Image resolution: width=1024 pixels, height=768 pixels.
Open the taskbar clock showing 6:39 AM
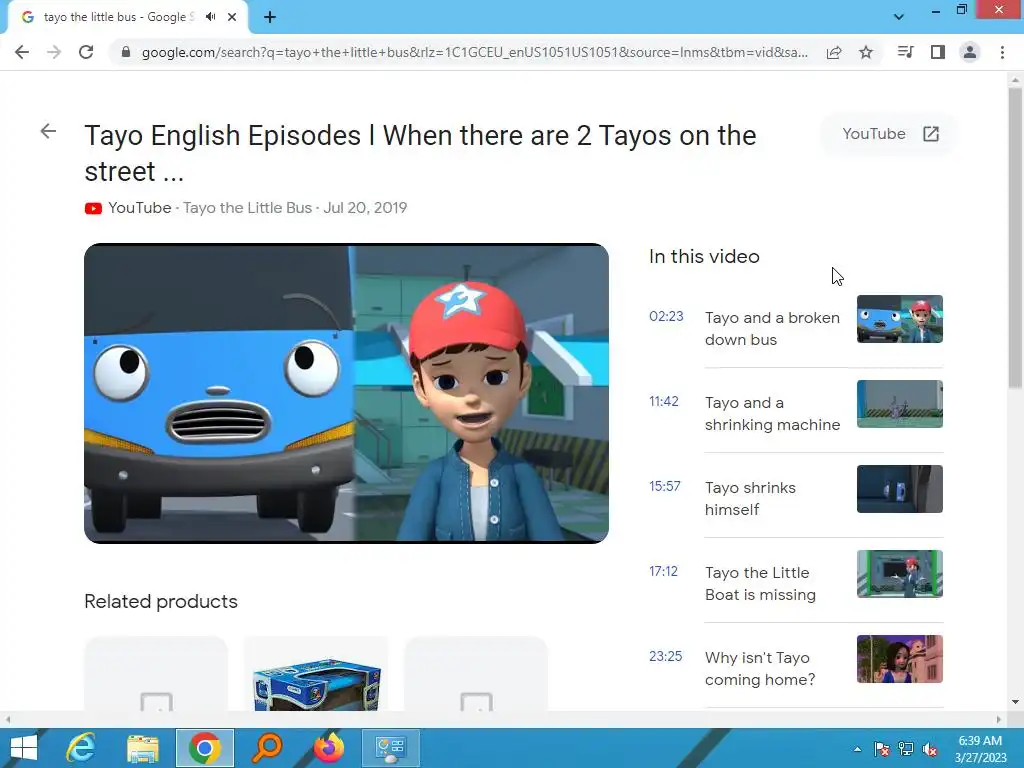980,749
